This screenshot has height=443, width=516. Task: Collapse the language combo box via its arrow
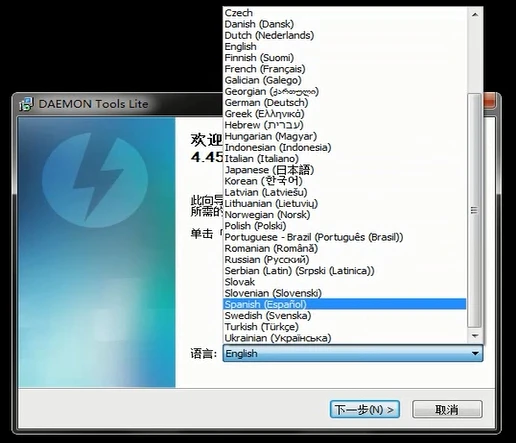(x=475, y=353)
